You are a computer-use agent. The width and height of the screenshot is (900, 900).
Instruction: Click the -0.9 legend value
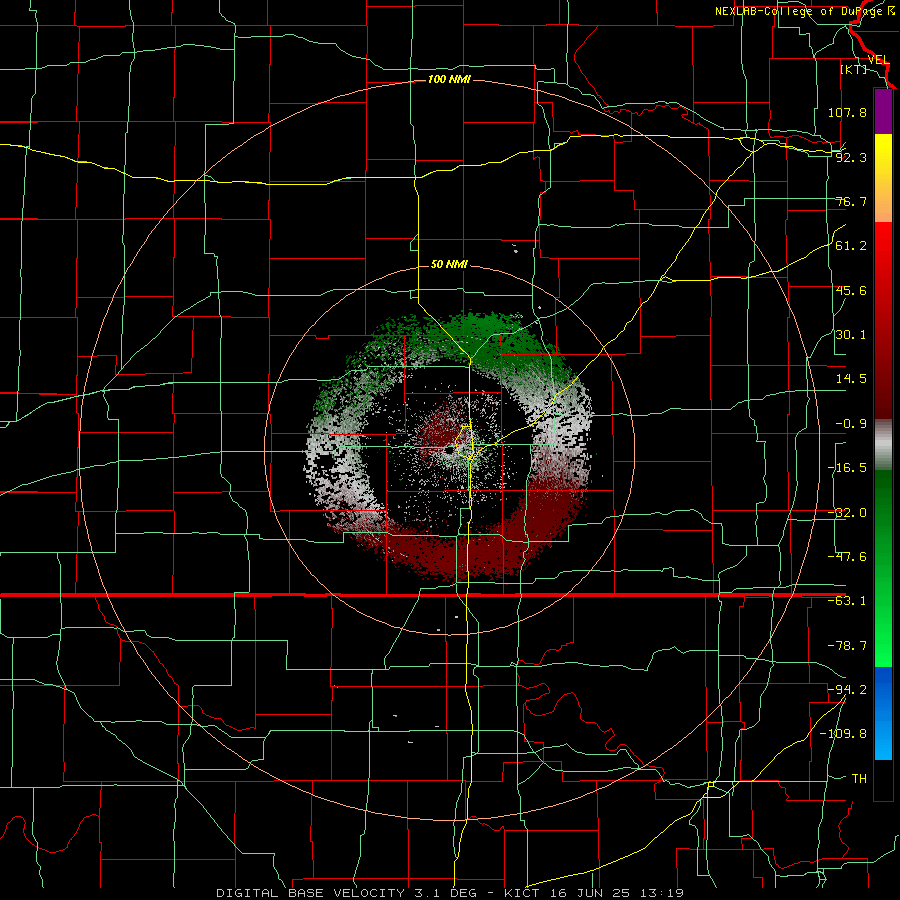point(851,424)
